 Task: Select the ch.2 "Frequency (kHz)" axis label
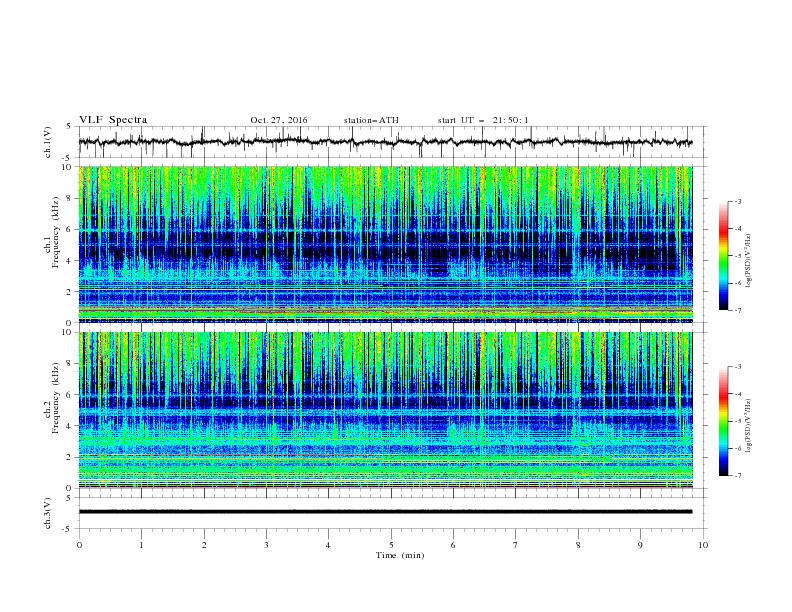pyautogui.click(x=55, y=397)
